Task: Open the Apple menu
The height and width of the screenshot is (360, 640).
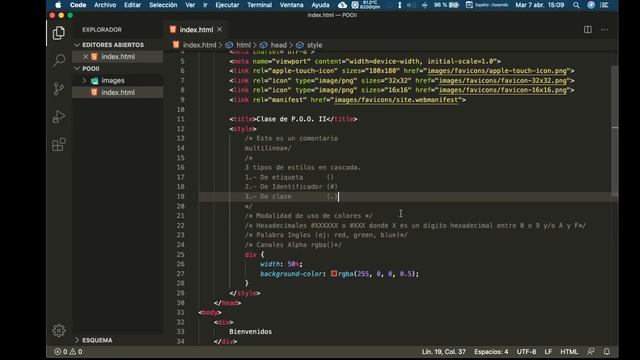Action: click(x=58, y=5)
